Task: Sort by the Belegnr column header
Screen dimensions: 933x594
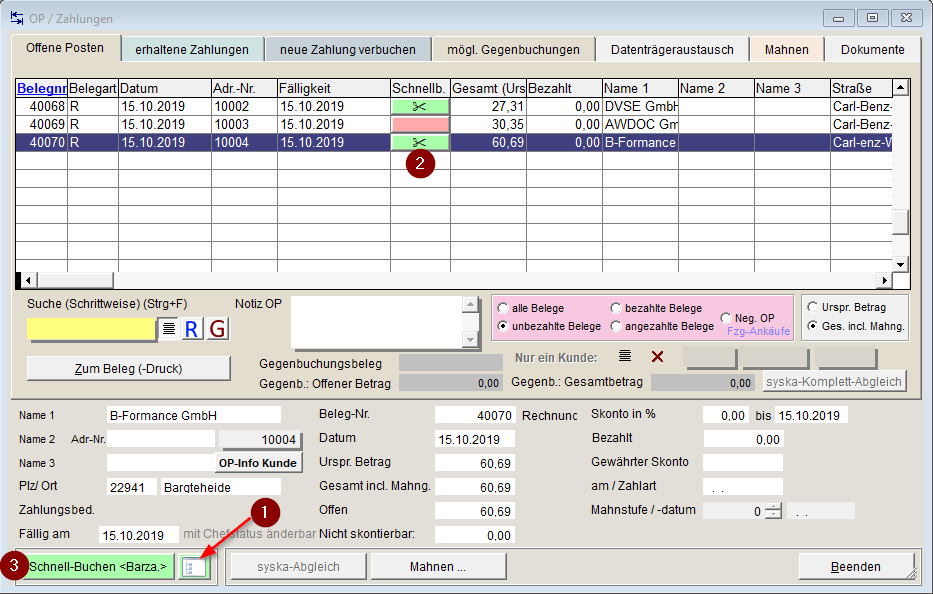Action: click(42, 89)
